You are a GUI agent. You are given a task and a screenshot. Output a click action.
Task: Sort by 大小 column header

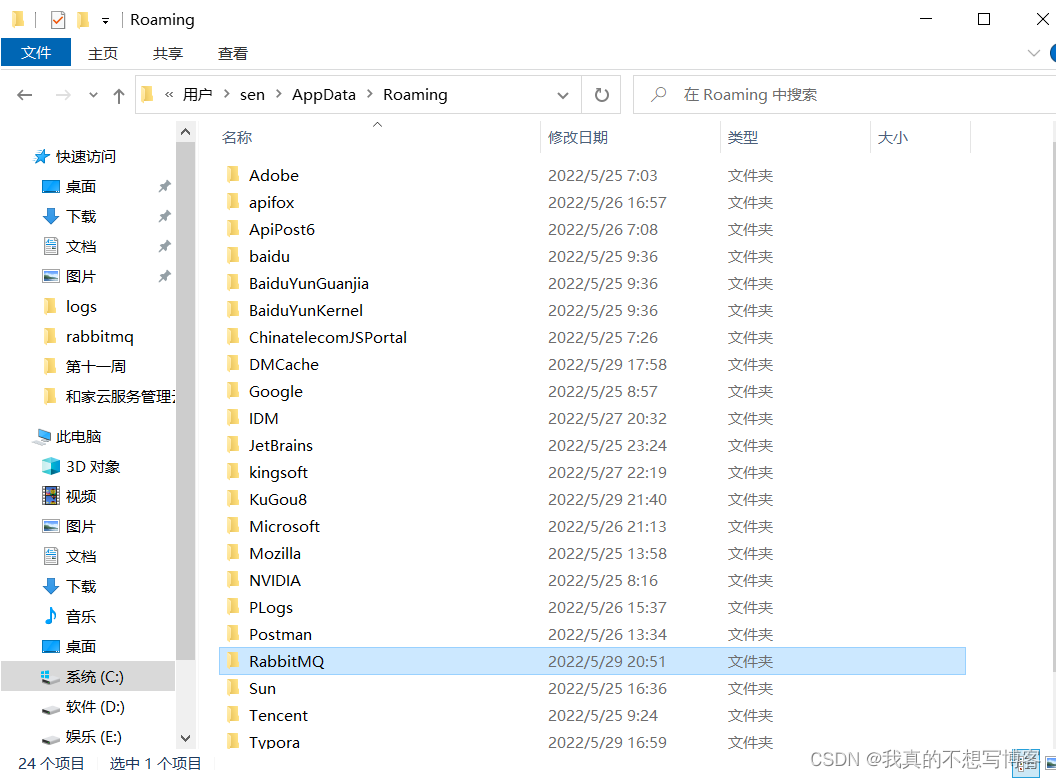pyautogui.click(x=893, y=137)
